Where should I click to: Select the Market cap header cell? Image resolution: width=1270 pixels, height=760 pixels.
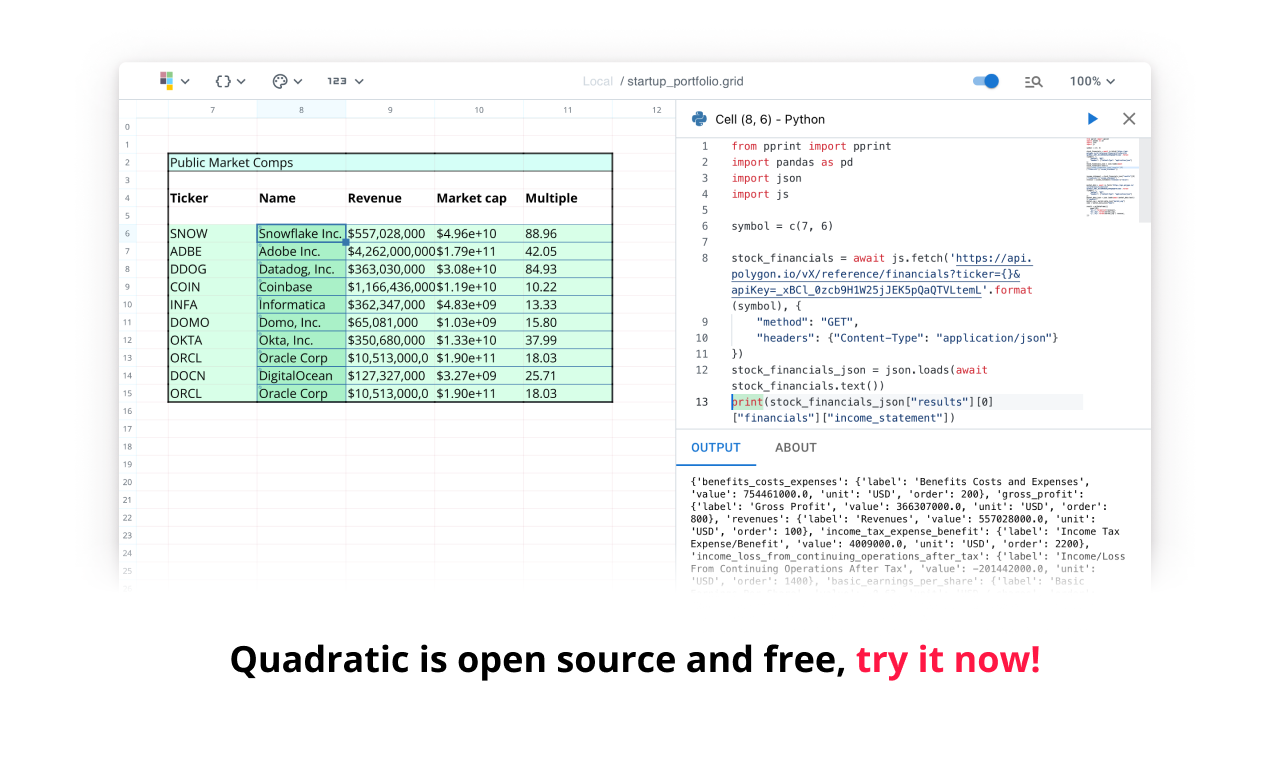coord(479,198)
